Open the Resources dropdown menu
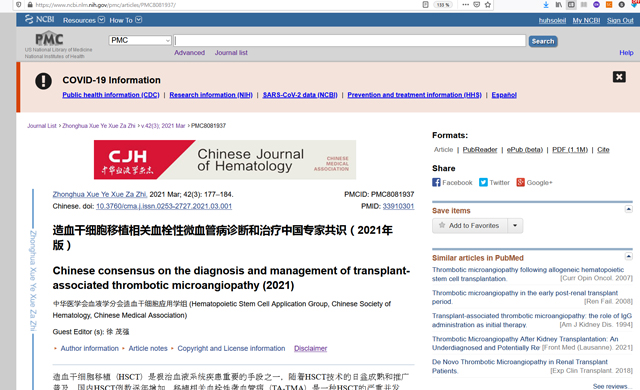The width and height of the screenshot is (640, 390). [x=84, y=20]
